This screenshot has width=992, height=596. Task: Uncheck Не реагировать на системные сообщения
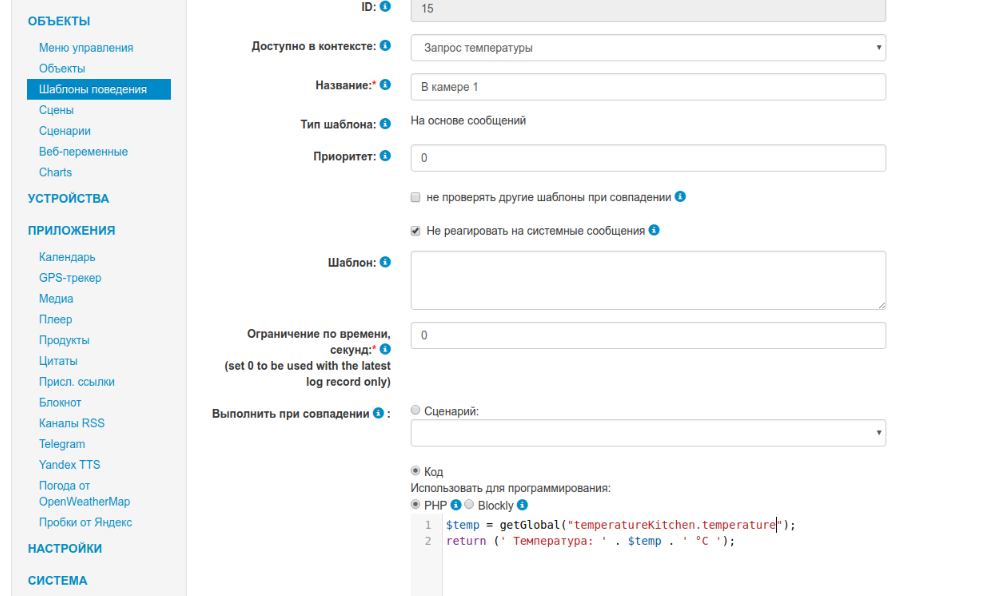coord(416,231)
